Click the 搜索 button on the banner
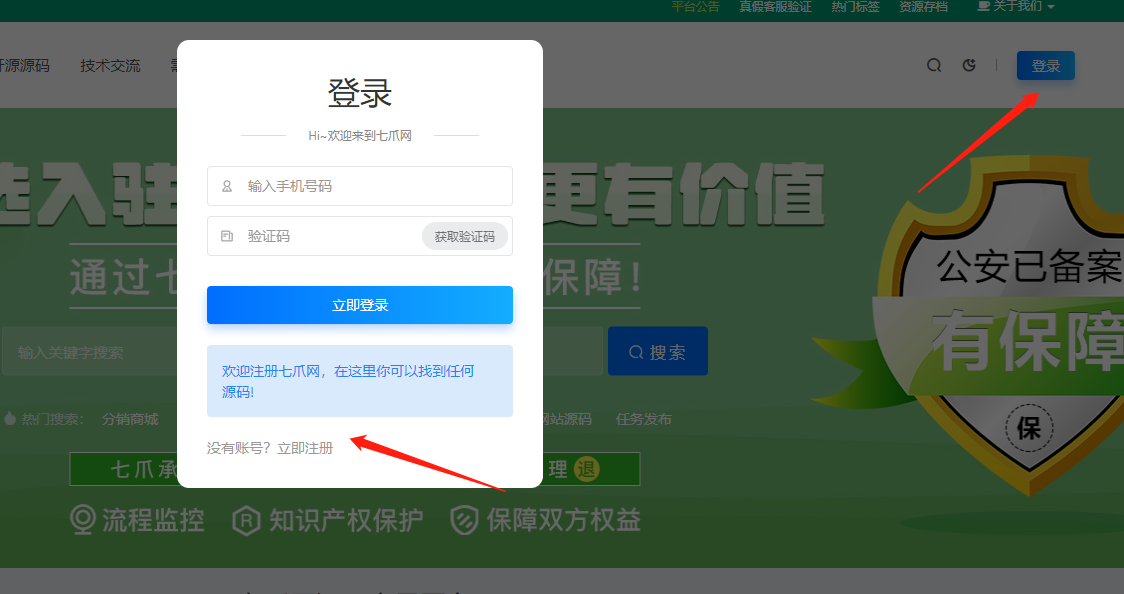The image size is (1124, 594). [658, 351]
